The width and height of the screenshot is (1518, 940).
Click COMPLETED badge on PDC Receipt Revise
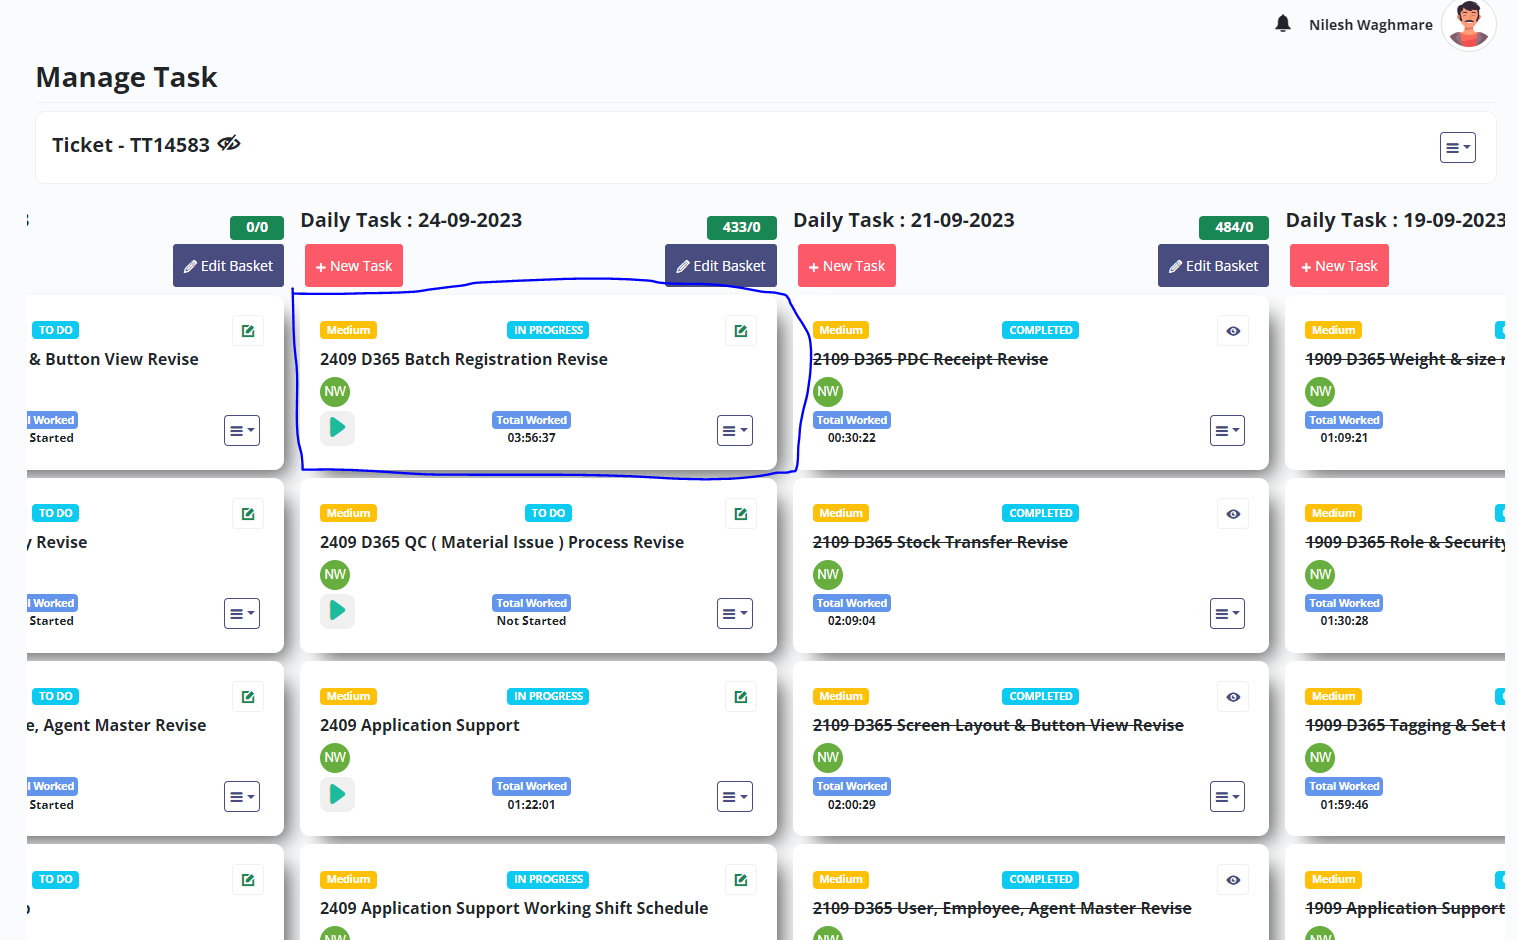tap(1041, 330)
